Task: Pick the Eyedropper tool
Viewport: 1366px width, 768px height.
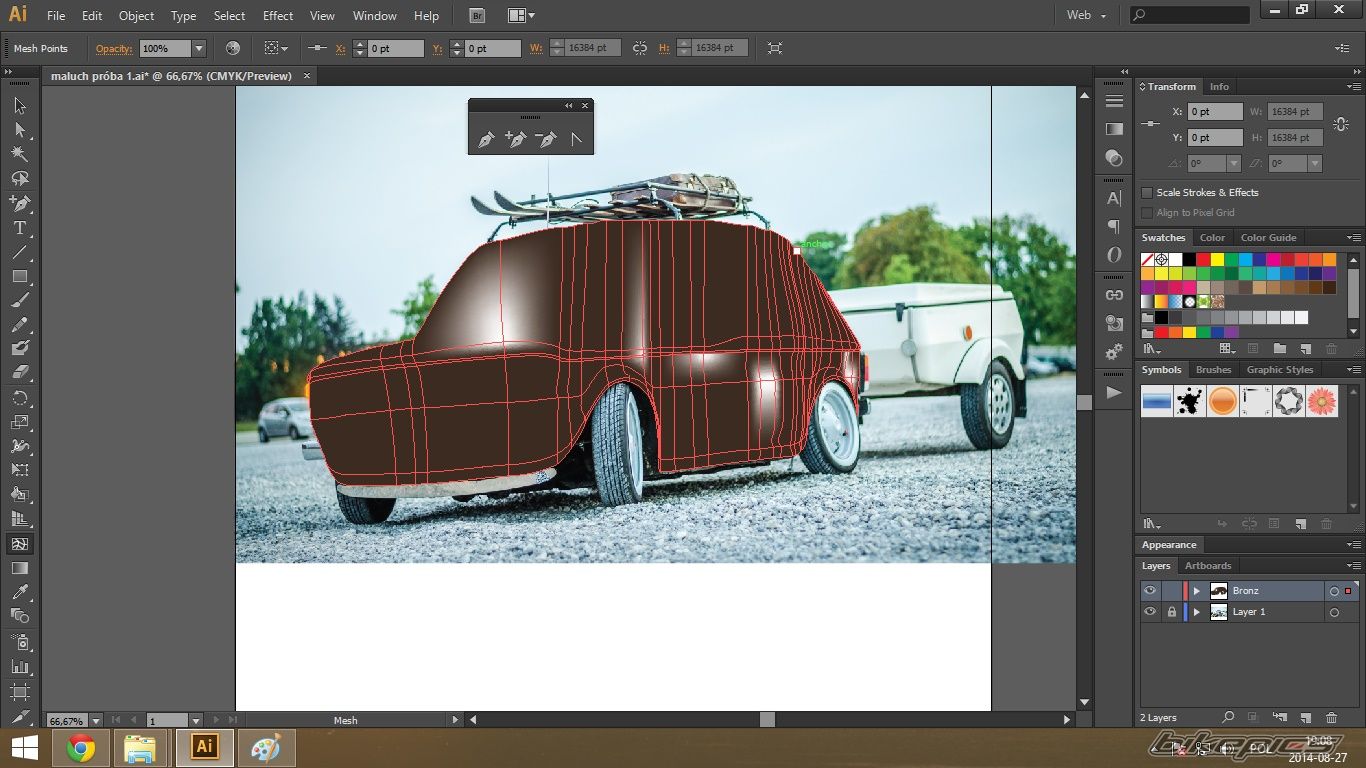Action: click(x=20, y=592)
